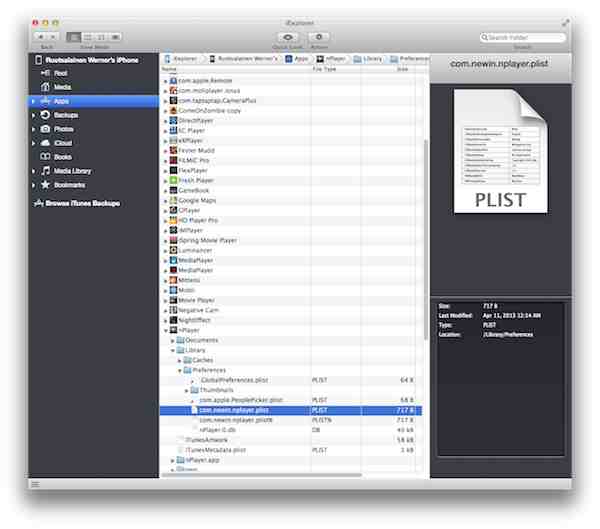Select the Google Maps app row
The image size is (600, 529).
coord(291,200)
